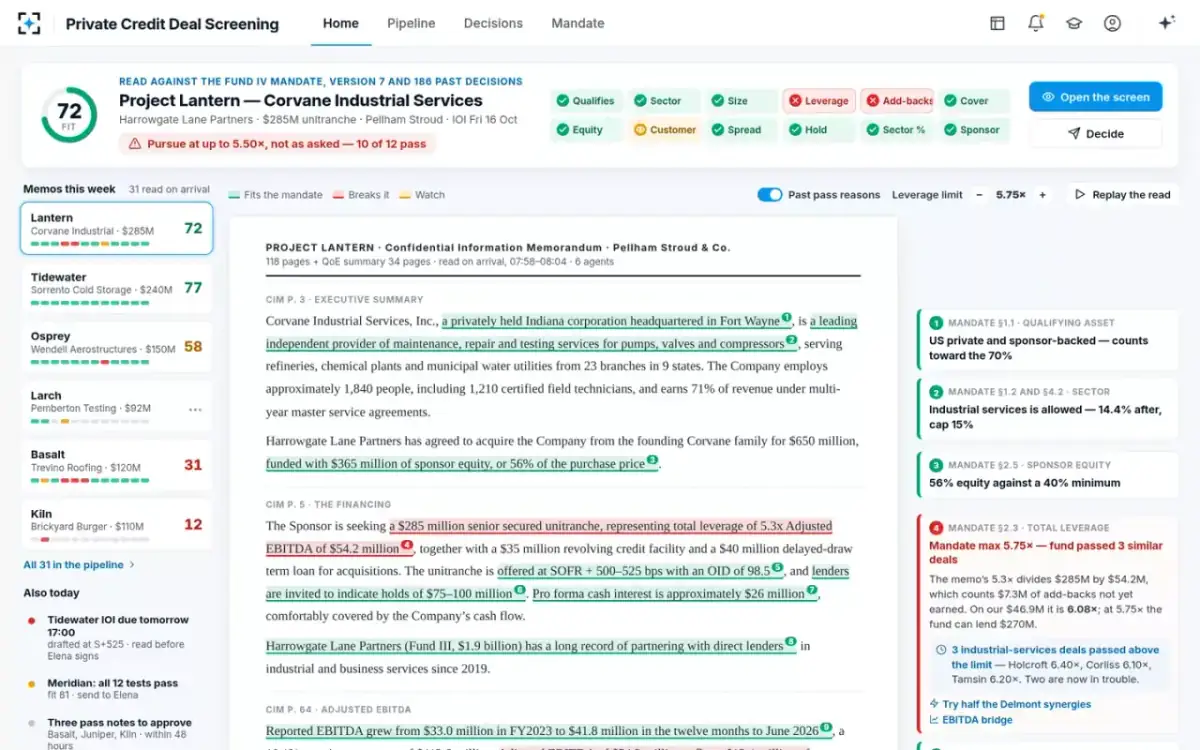Click the red Leverage fail chip

click(819, 101)
